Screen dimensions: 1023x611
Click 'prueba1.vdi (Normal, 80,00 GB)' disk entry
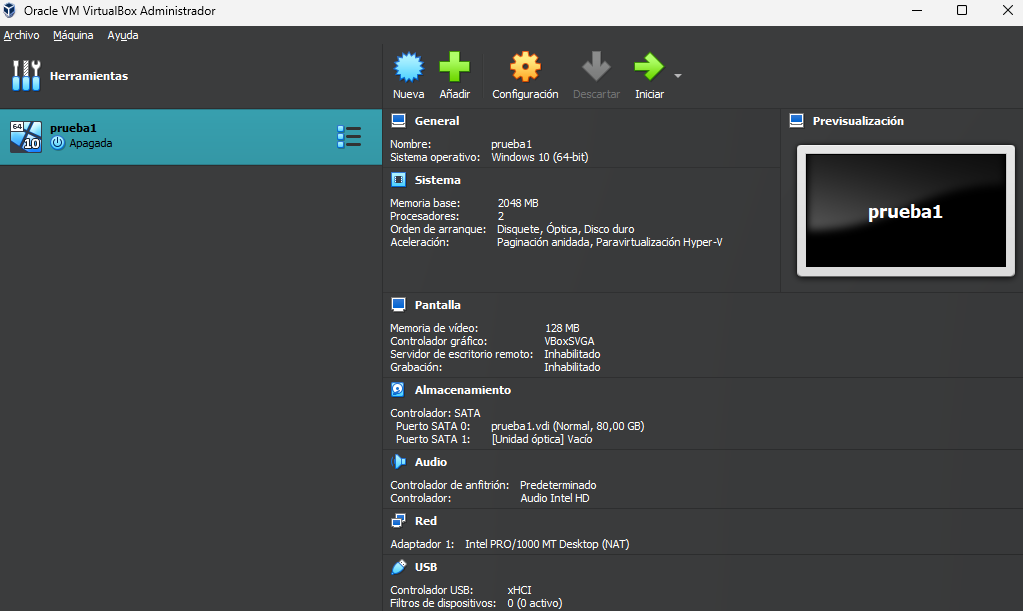tap(568, 426)
